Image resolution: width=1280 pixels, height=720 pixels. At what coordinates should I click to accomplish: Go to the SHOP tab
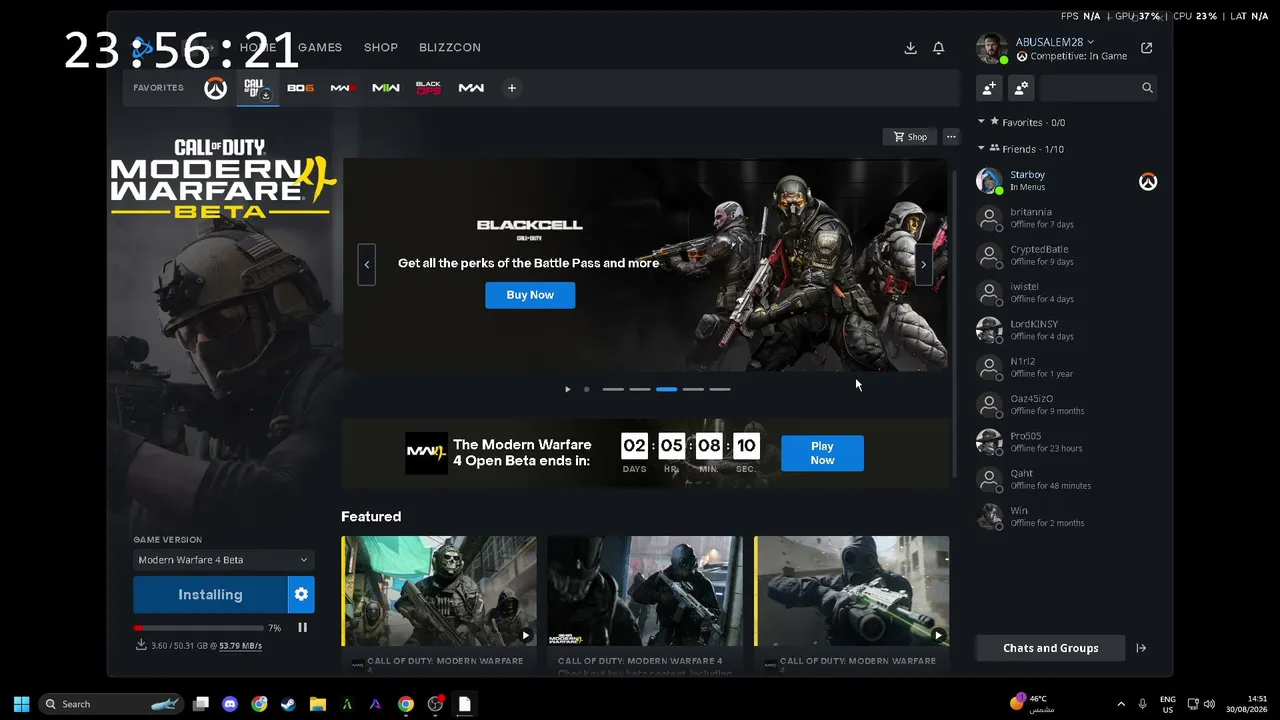(x=381, y=47)
